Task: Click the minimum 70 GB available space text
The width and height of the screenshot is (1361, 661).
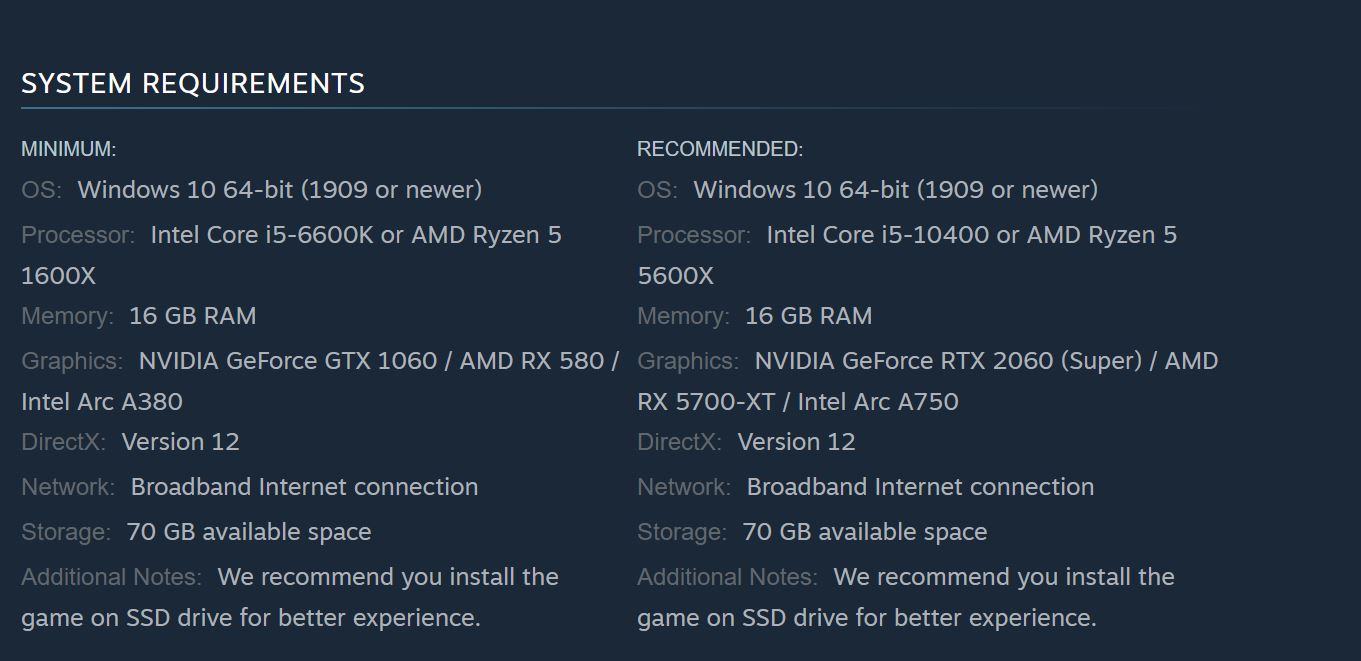Action: (249, 532)
